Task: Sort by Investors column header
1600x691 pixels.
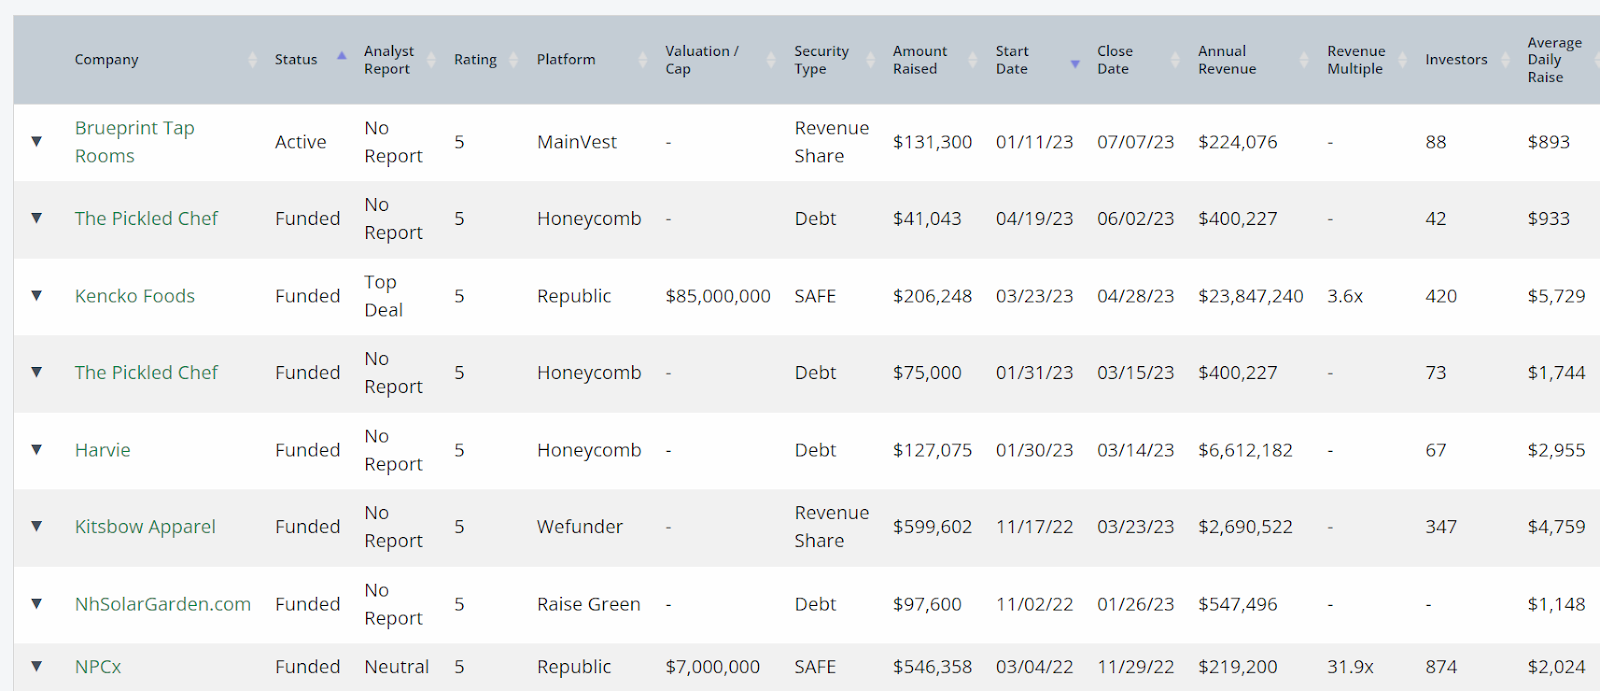Action: [x=1456, y=60]
